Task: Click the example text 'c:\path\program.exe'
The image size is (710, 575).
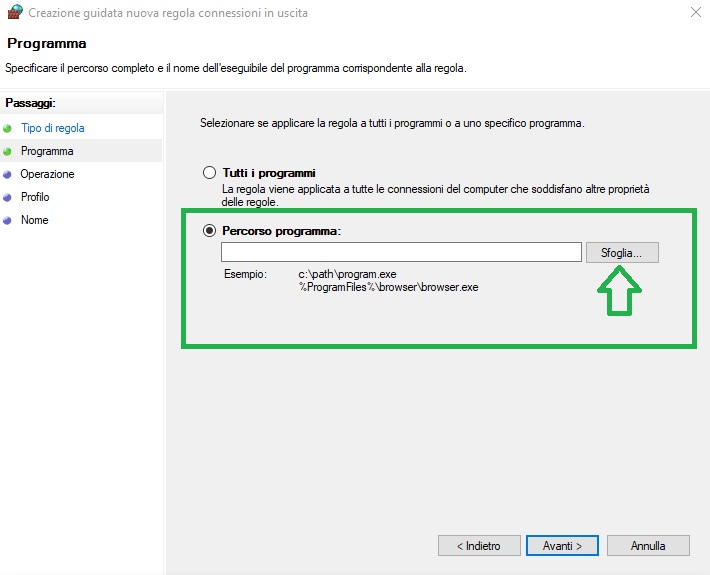Action: pos(347,274)
